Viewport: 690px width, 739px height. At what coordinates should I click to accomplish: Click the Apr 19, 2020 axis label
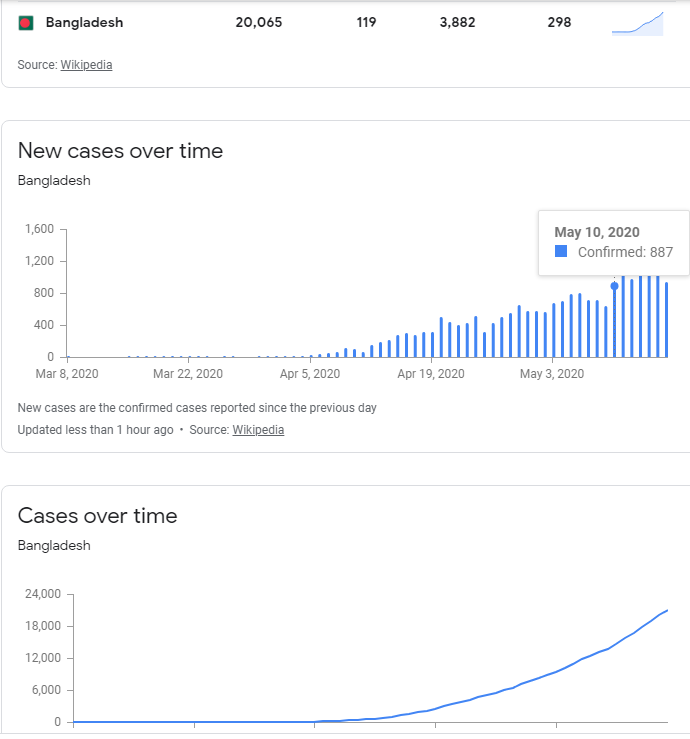431,374
